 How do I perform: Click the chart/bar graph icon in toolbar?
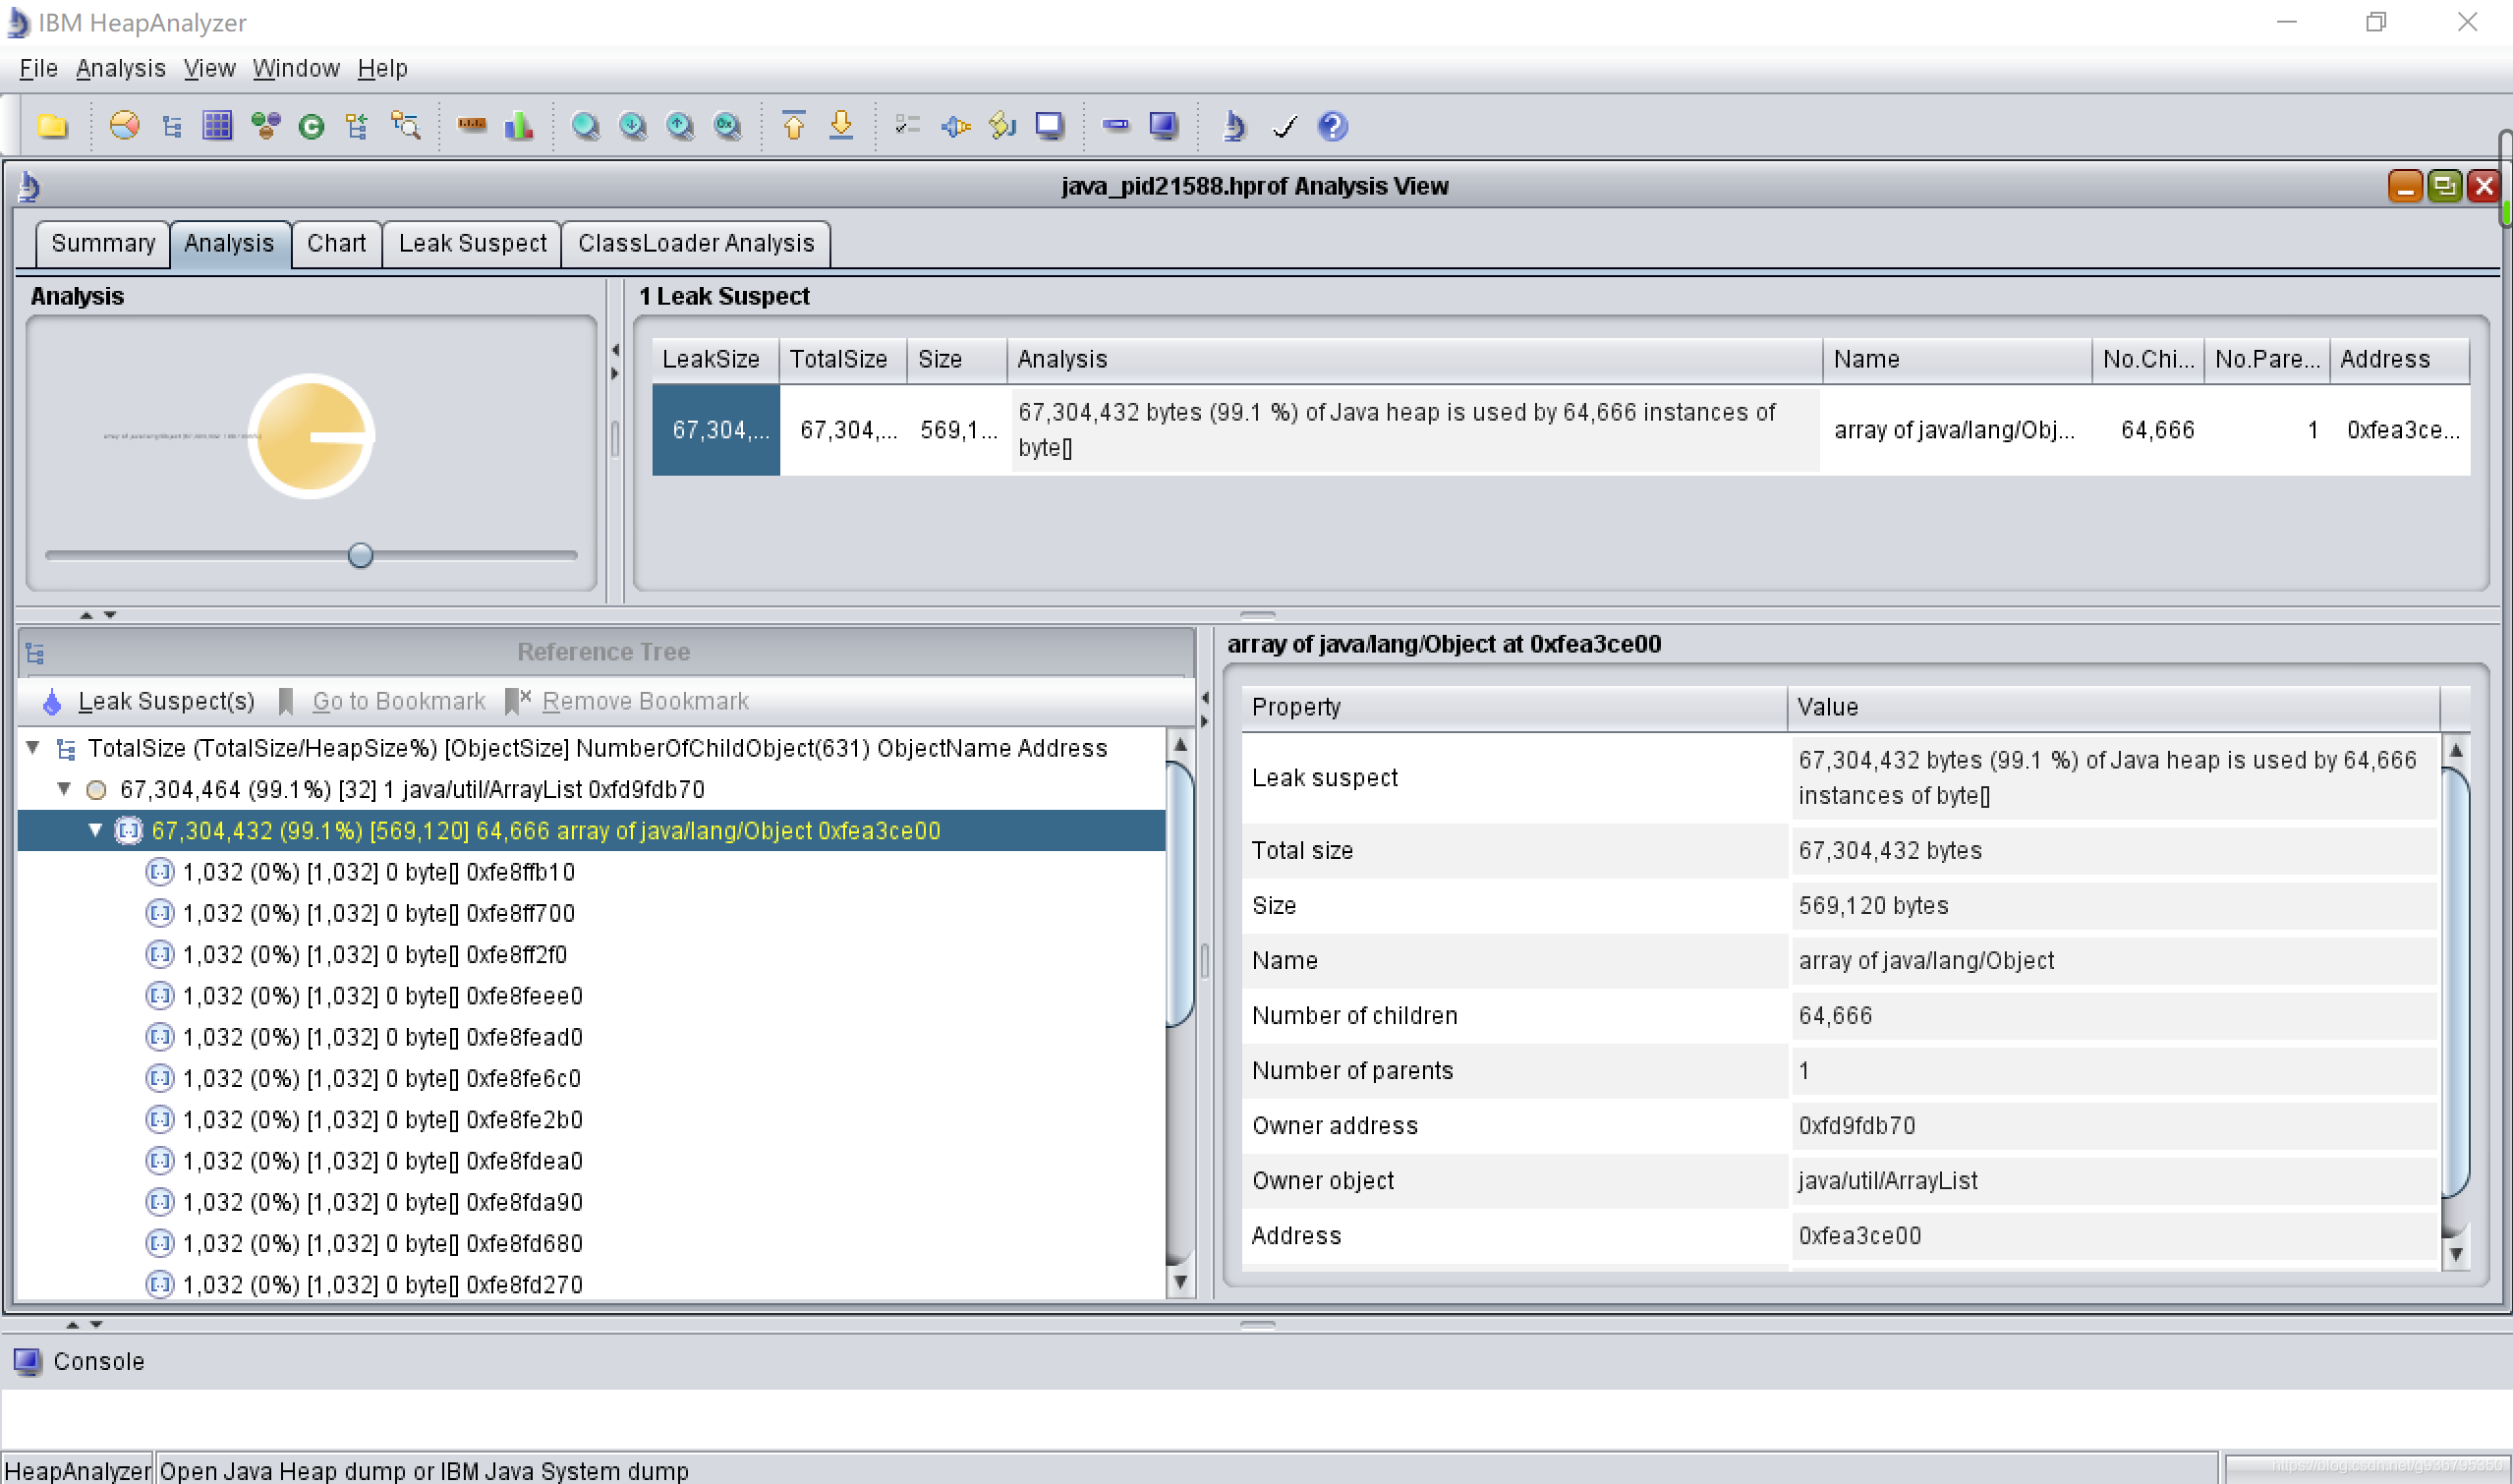pos(521,126)
